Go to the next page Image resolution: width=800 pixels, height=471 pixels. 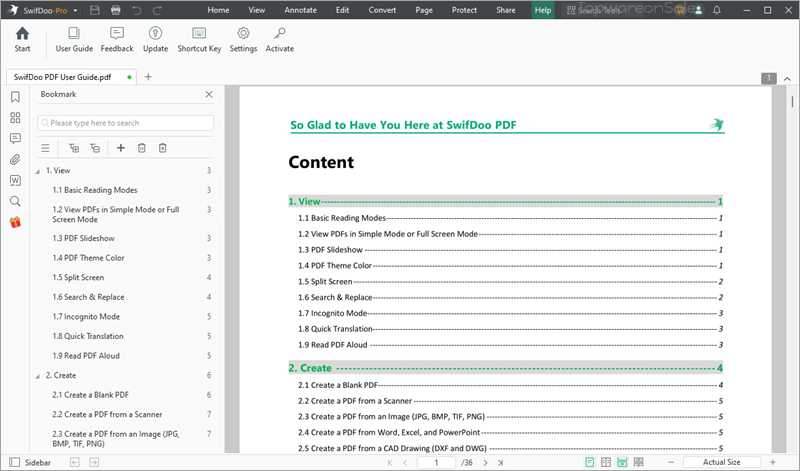pyautogui.click(x=485, y=463)
